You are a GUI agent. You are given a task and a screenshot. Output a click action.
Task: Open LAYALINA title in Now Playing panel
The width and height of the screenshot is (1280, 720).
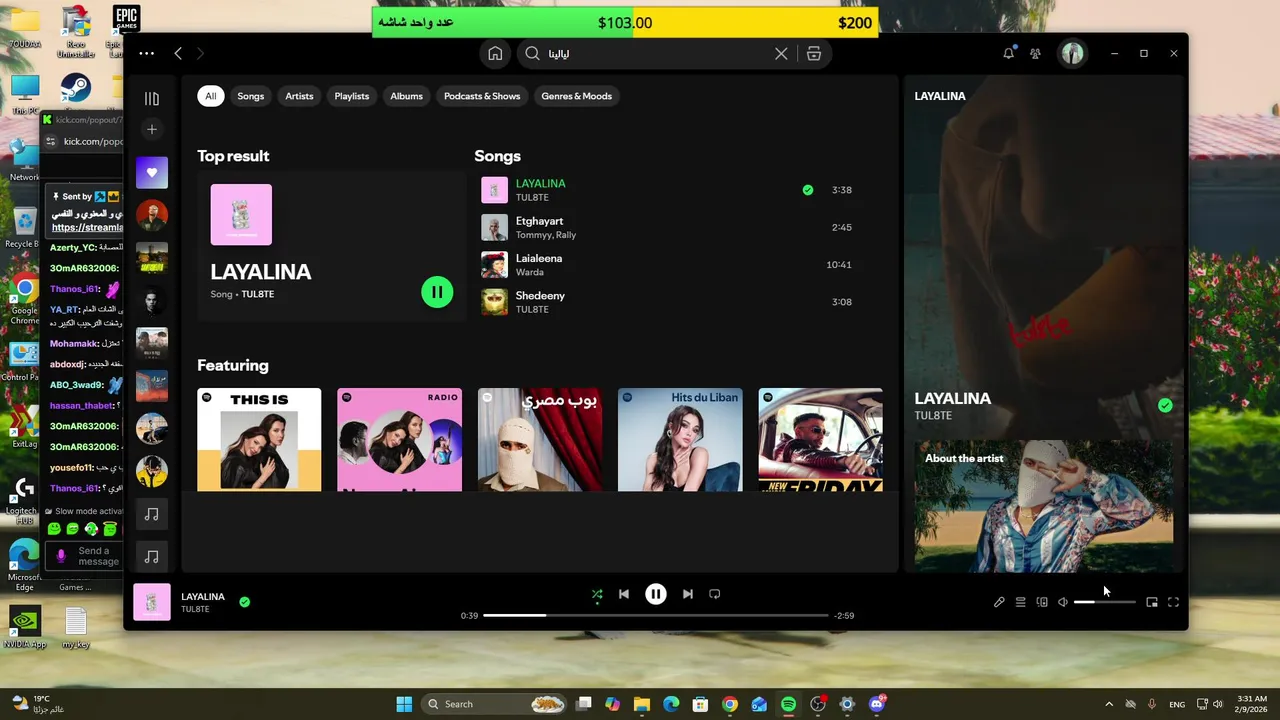click(x=953, y=398)
